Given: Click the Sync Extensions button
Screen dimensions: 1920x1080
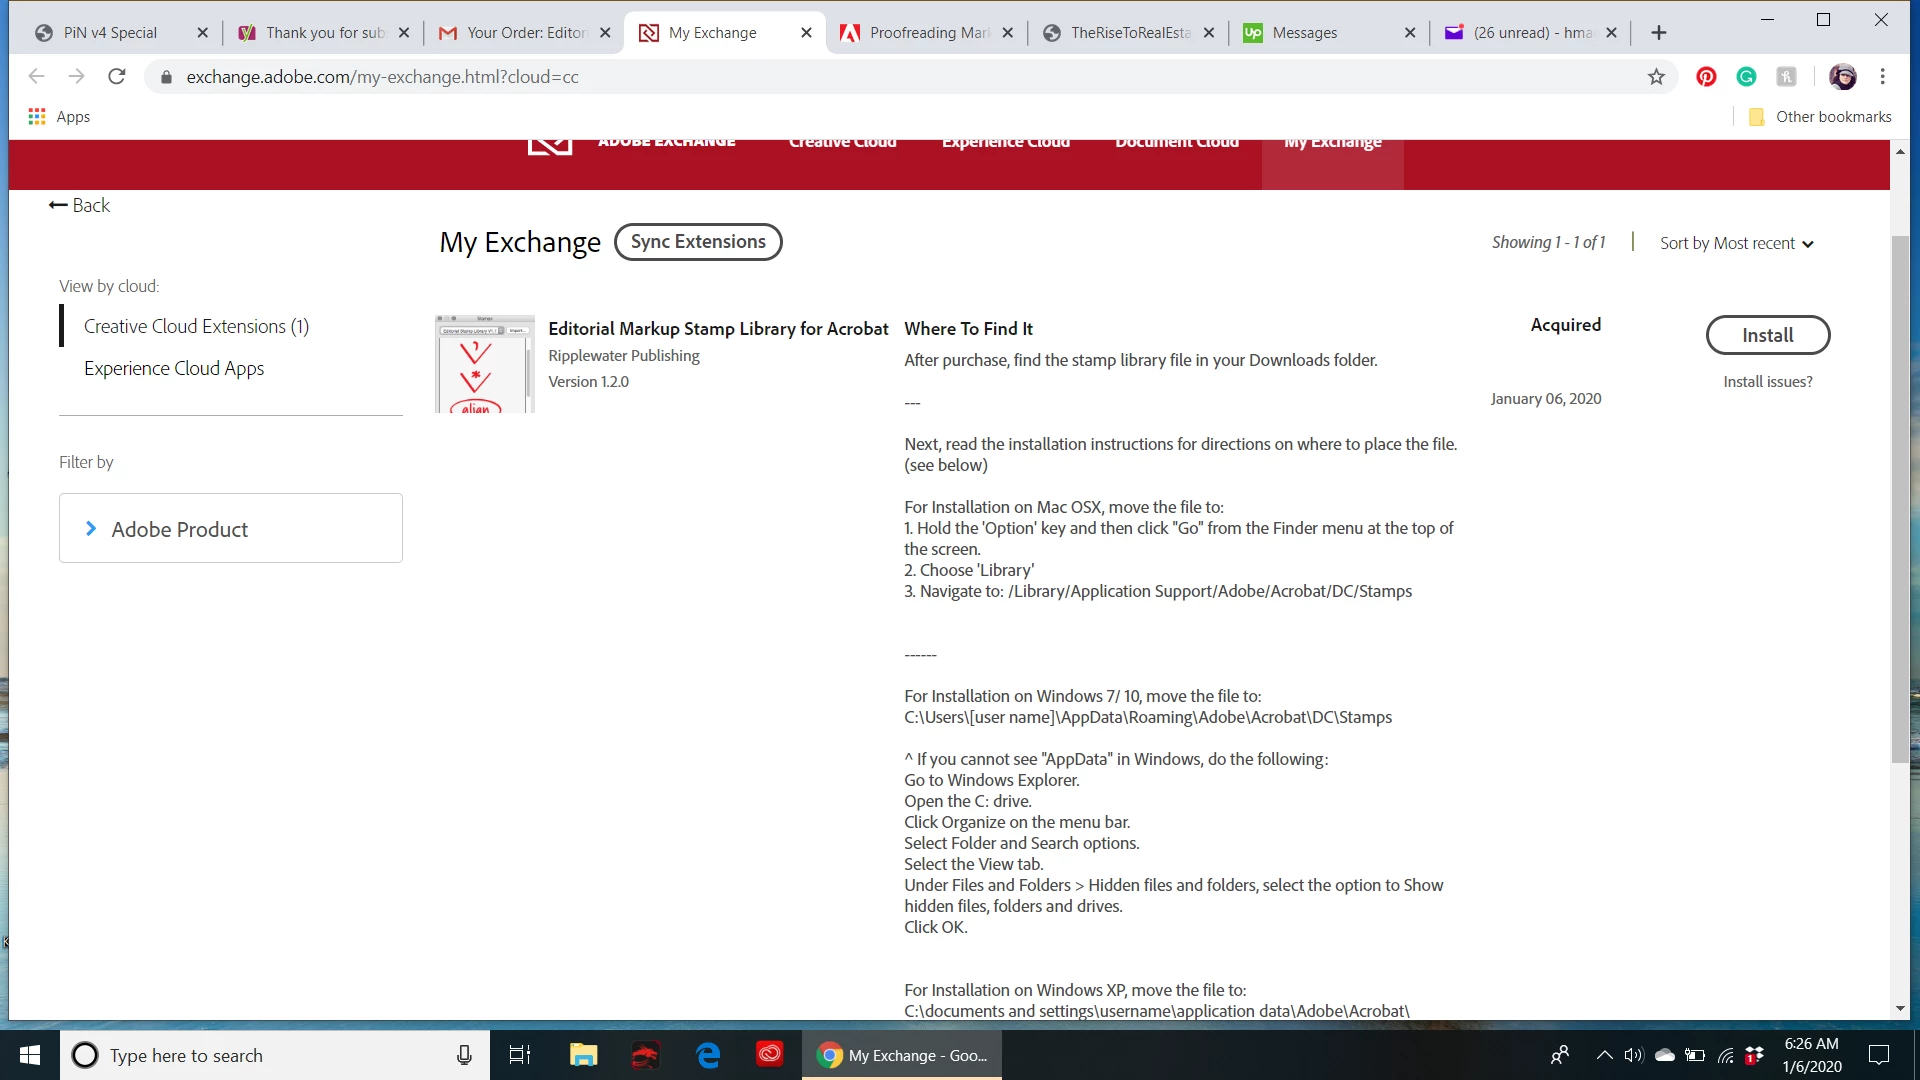Looking at the screenshot, I should [698, 242].
